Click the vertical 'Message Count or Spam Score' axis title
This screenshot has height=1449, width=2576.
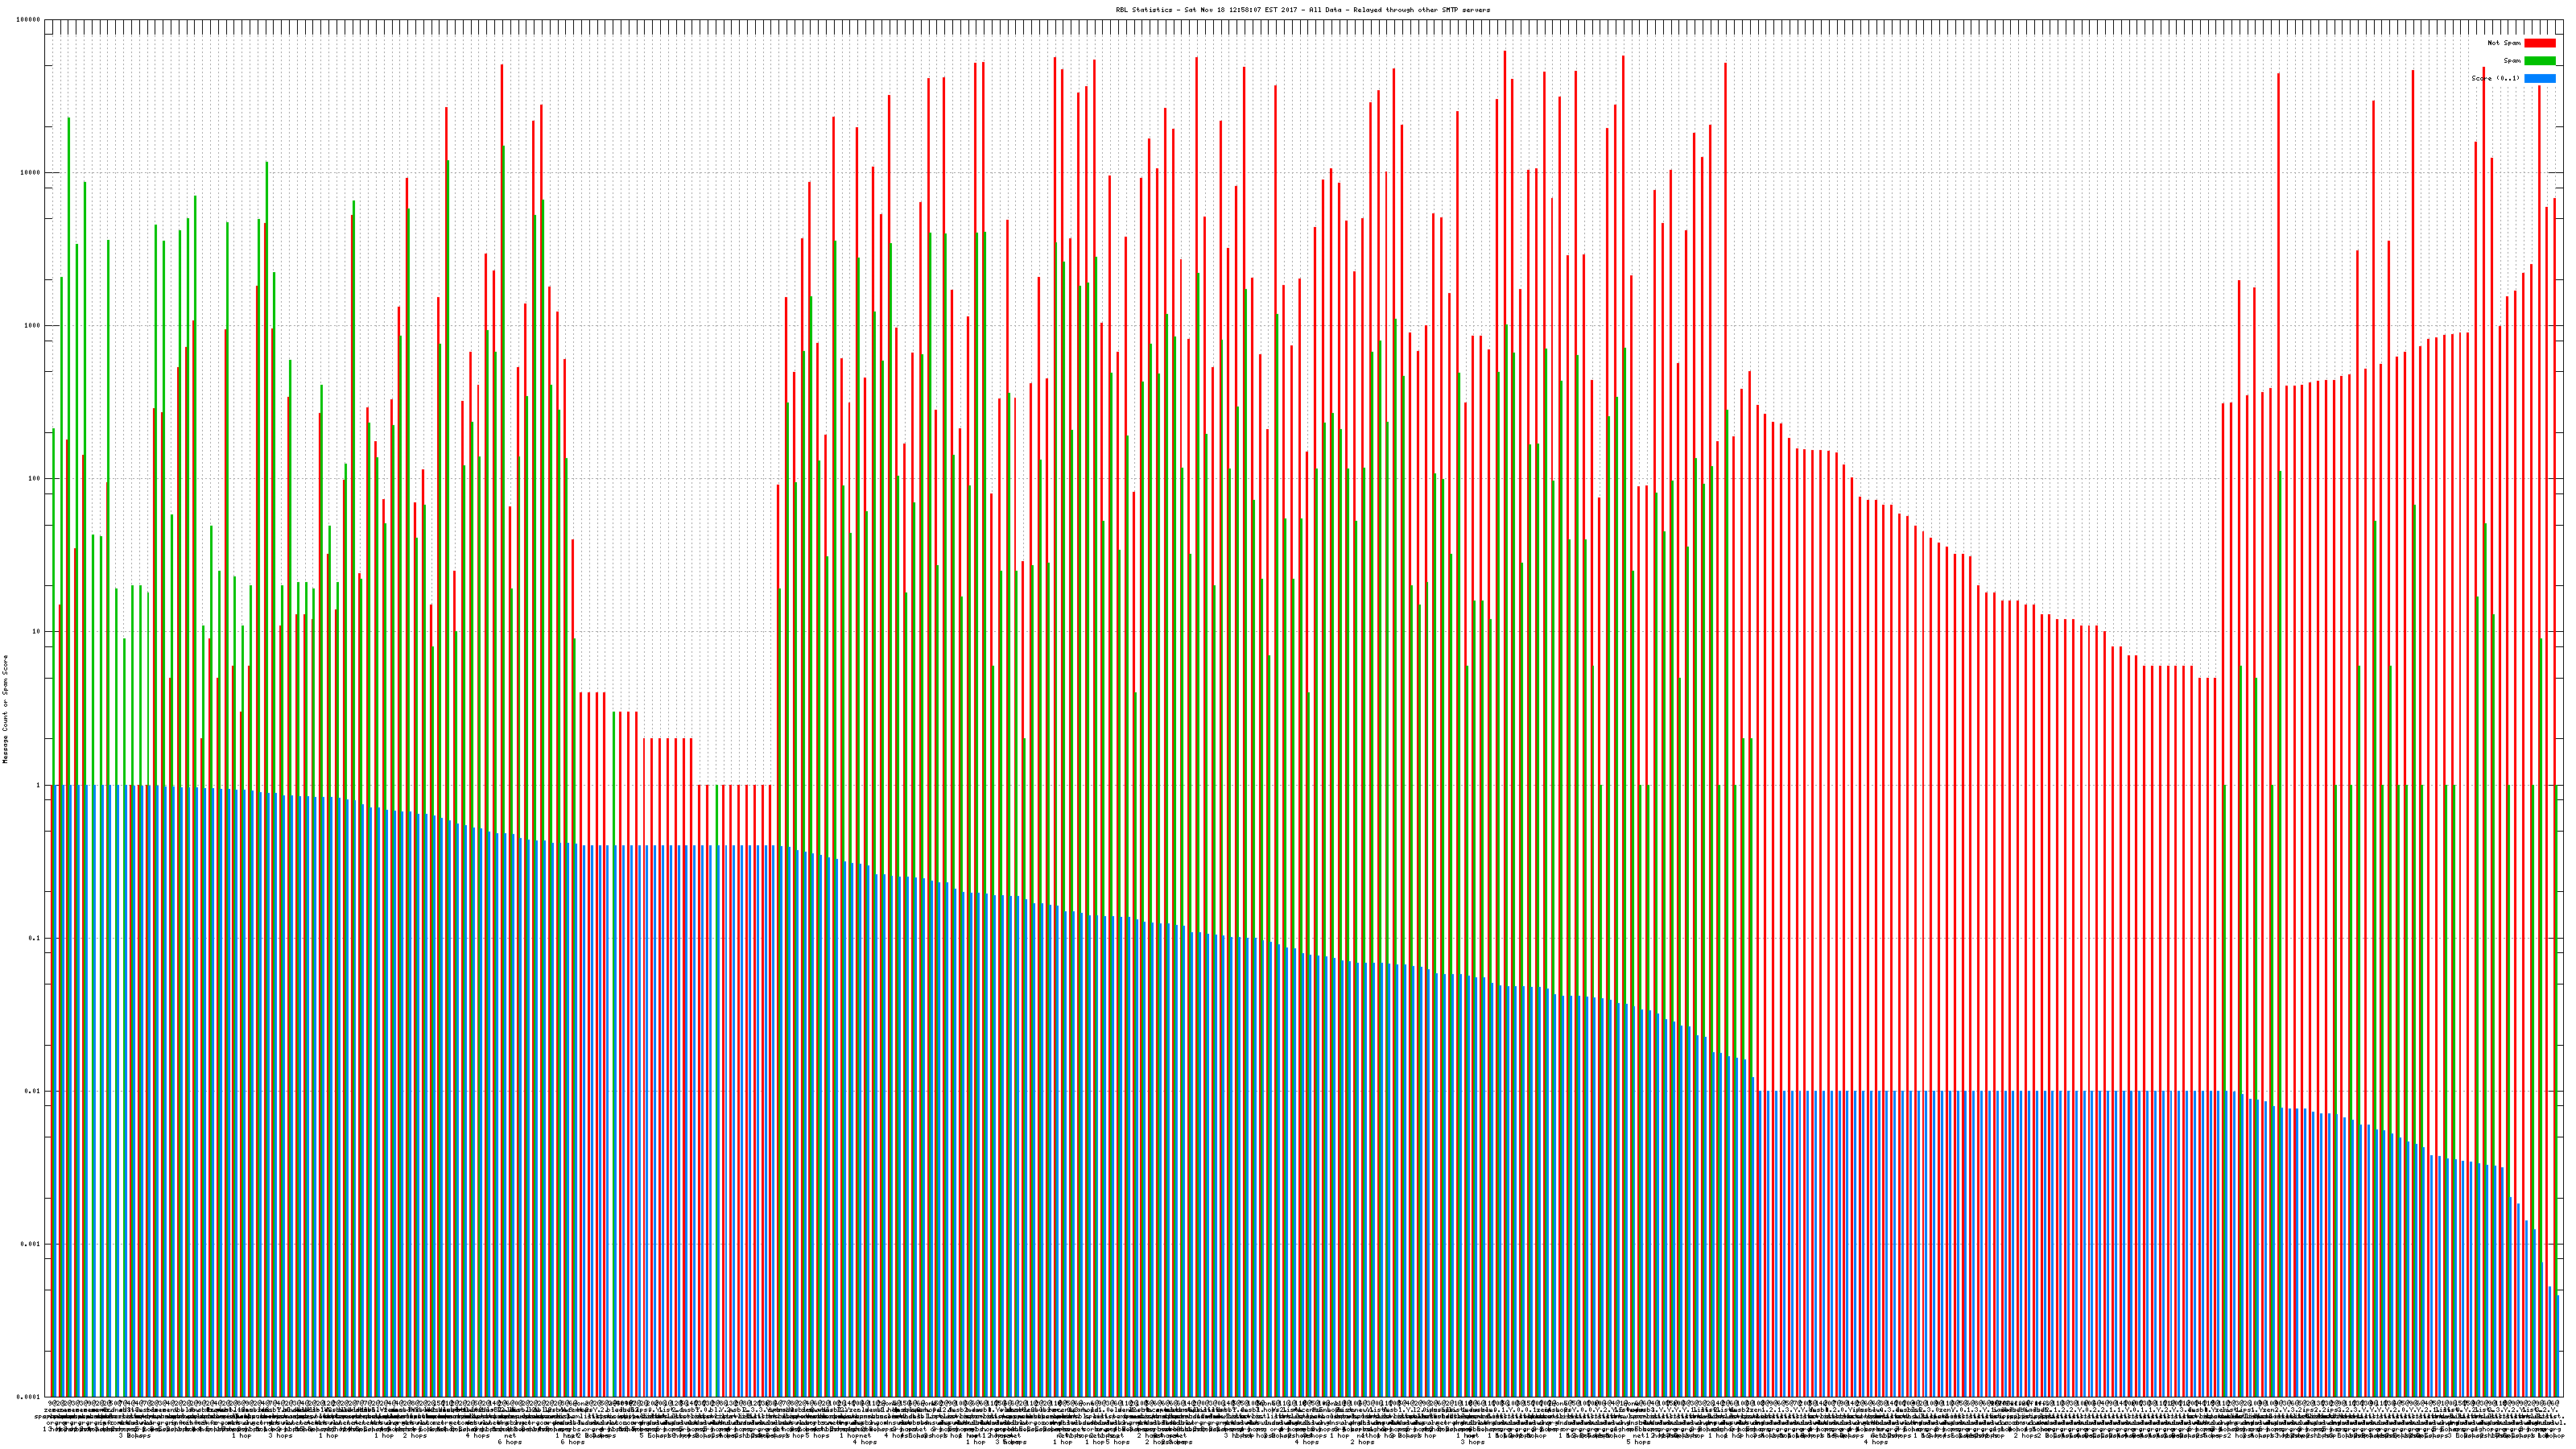(5, 709)
